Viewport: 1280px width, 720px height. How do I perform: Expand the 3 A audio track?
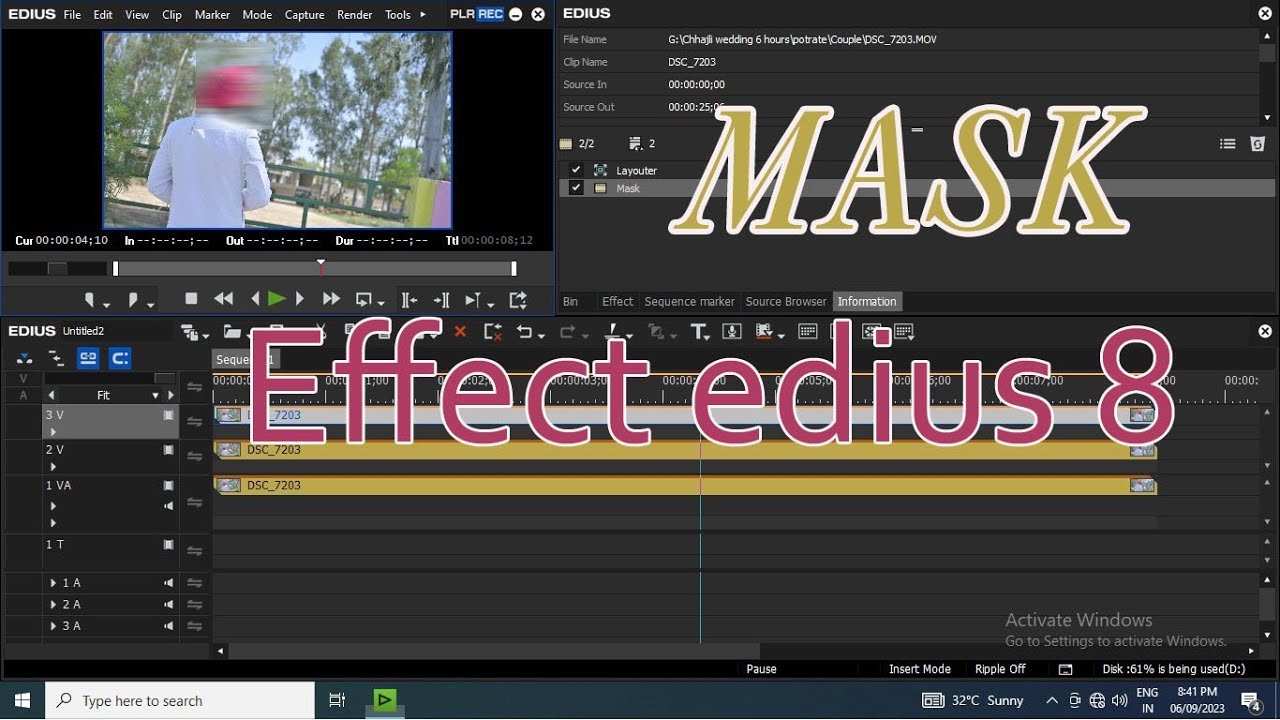click(53, 626)
